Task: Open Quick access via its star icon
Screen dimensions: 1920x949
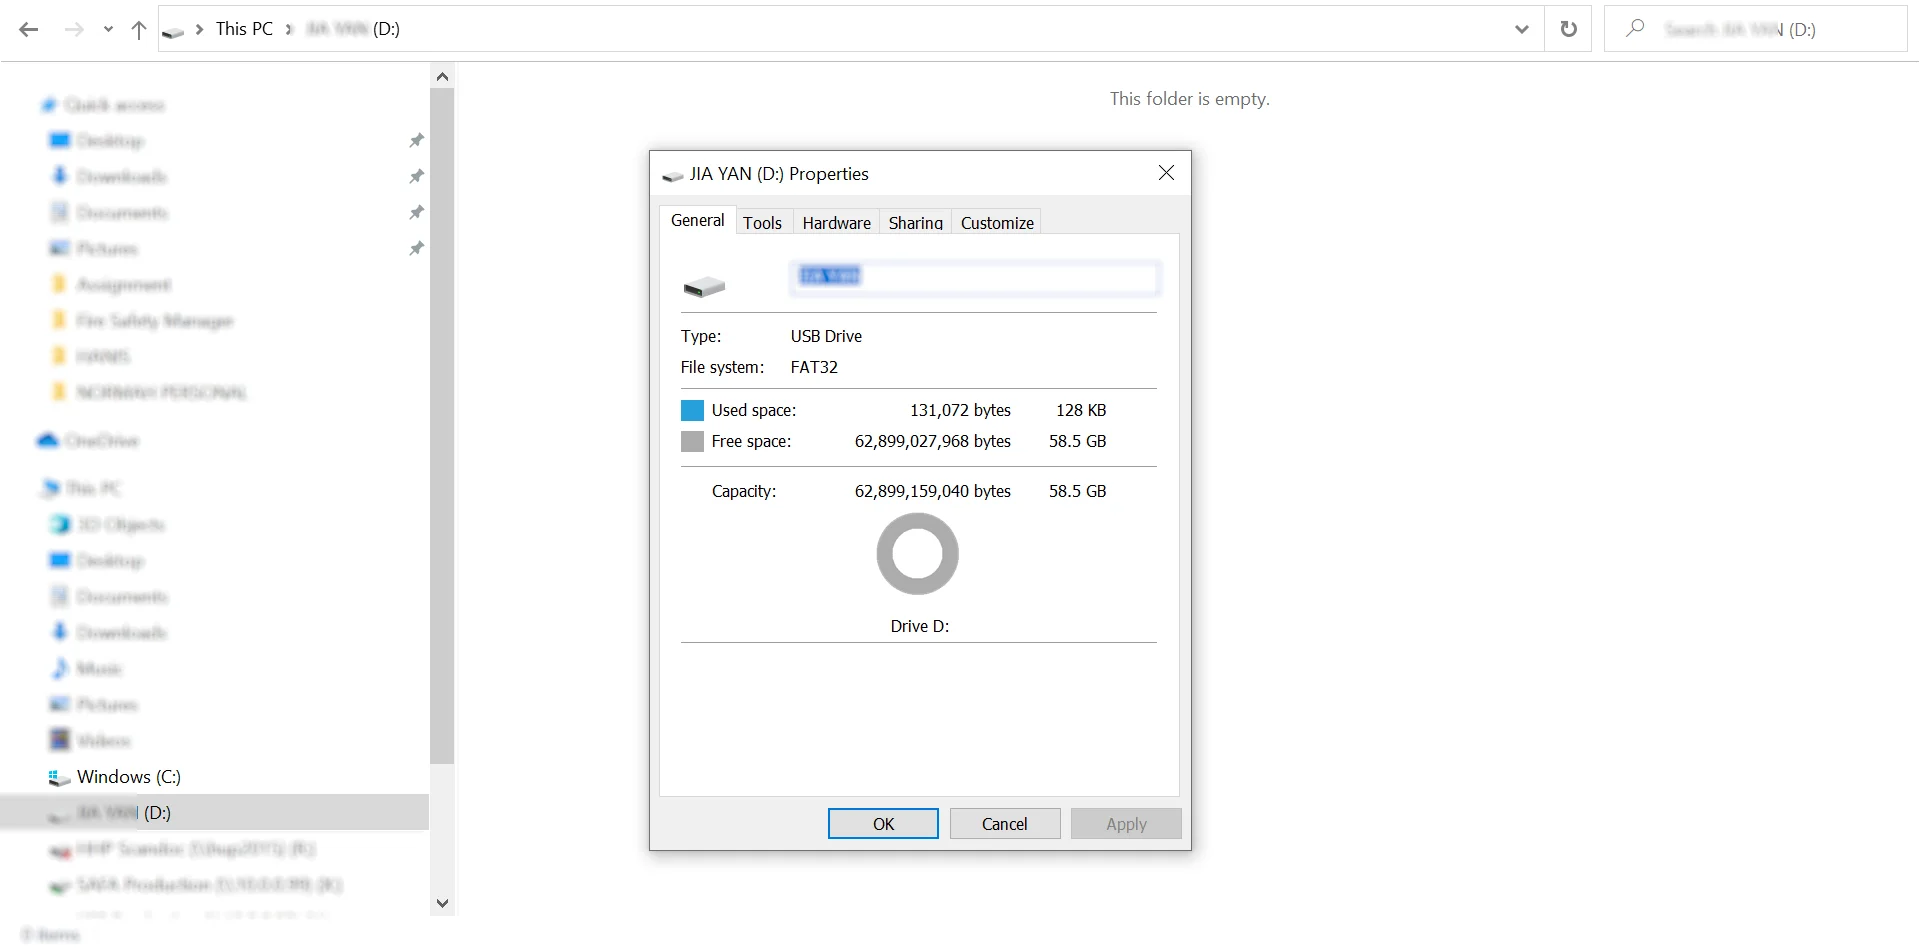Action: 48,105
